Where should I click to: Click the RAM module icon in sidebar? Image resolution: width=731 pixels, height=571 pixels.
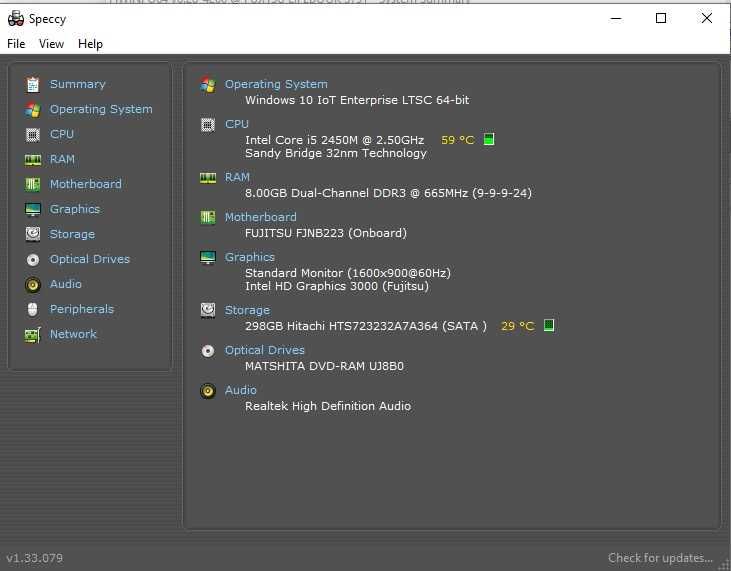click(x=33, y=159)
